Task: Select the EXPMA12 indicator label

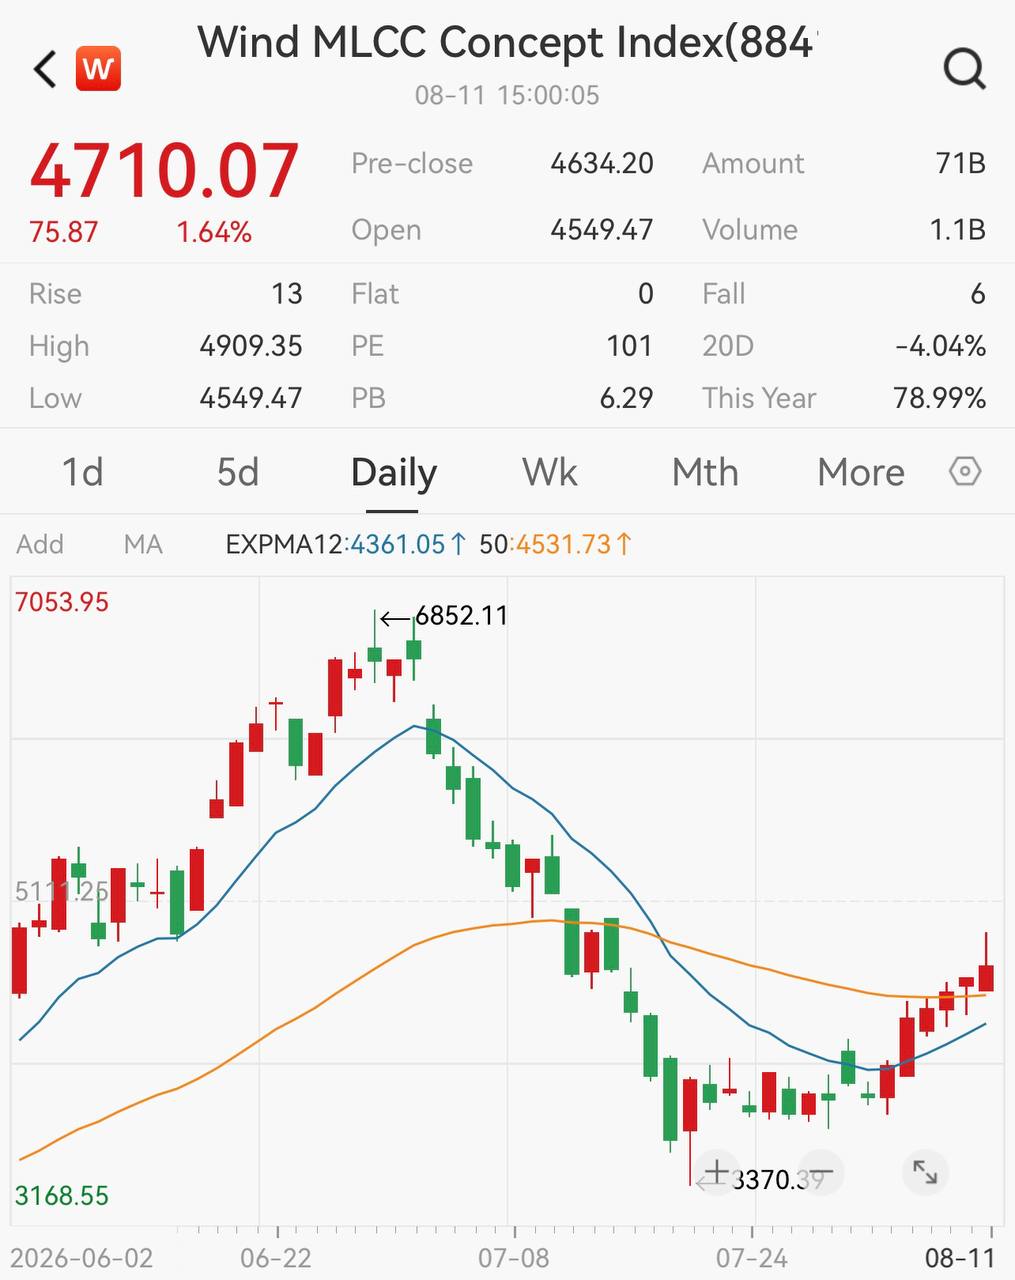Action: [285, 544]
